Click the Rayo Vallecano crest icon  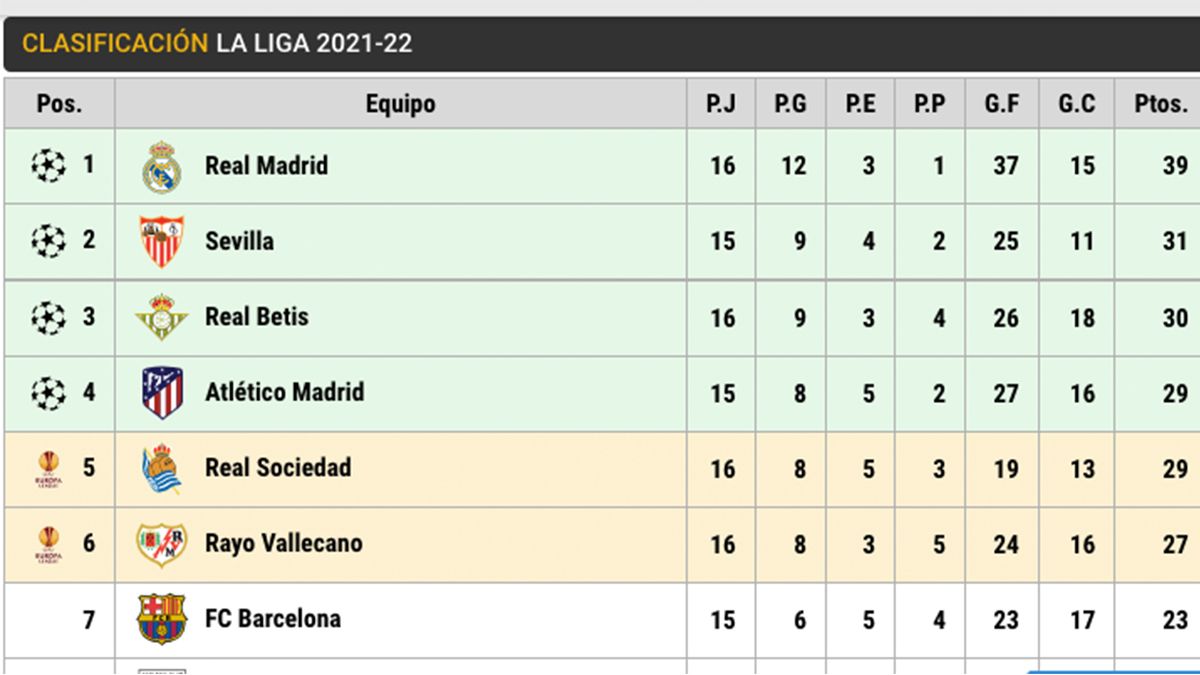(161, 544)
